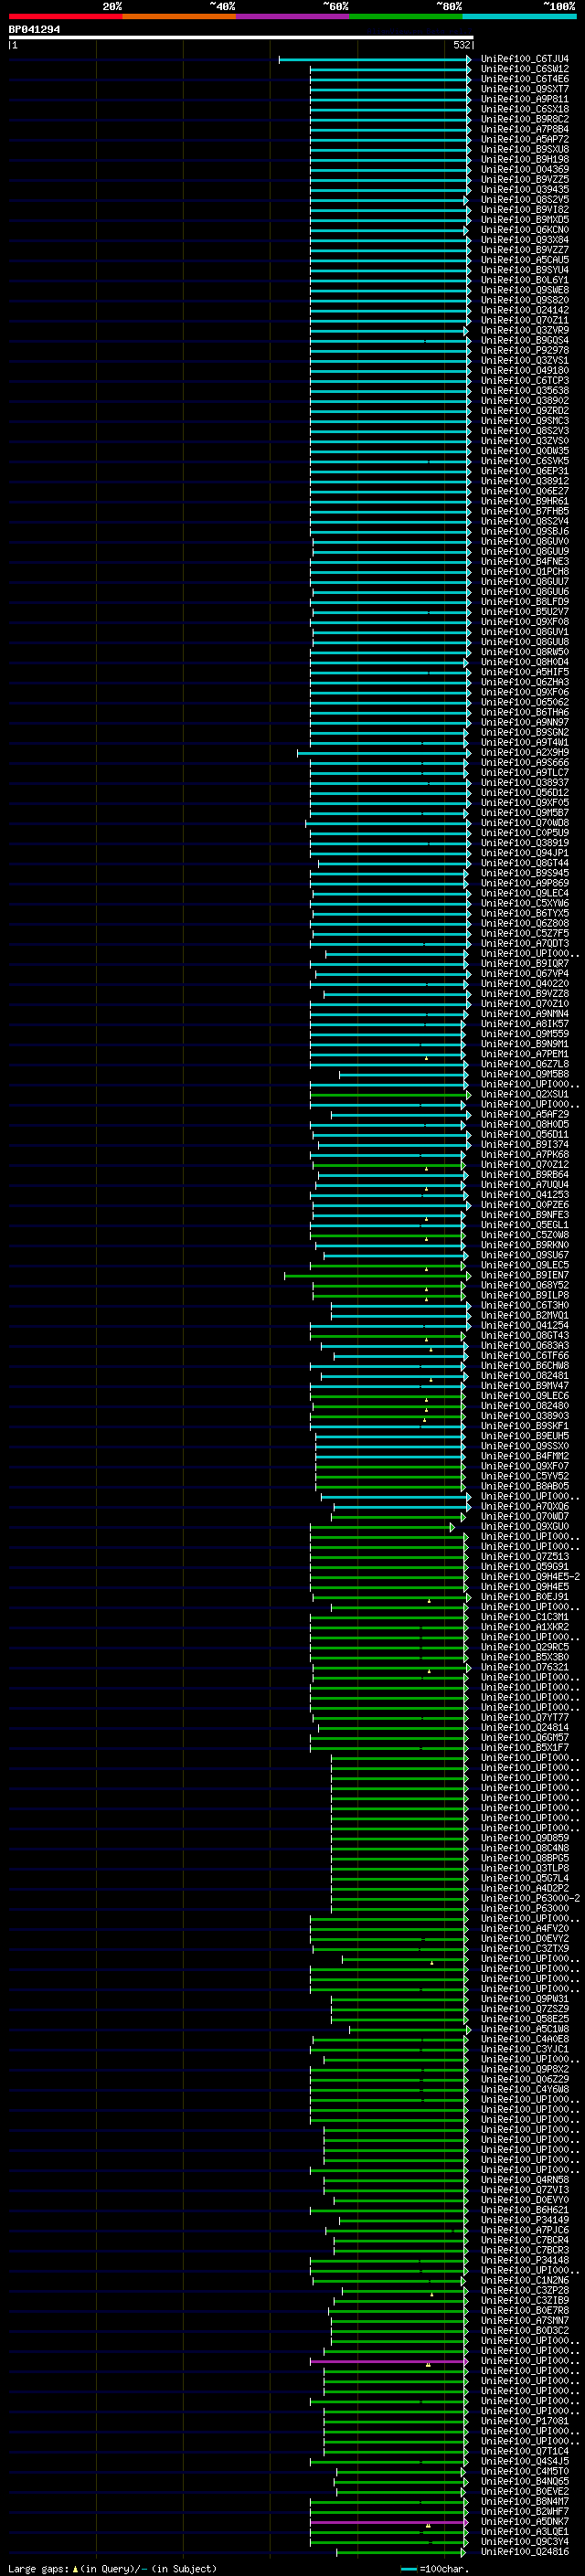585x2576 pixels.
Task: Select hit label UniRef100_O82480
Action: [524, 1406]
